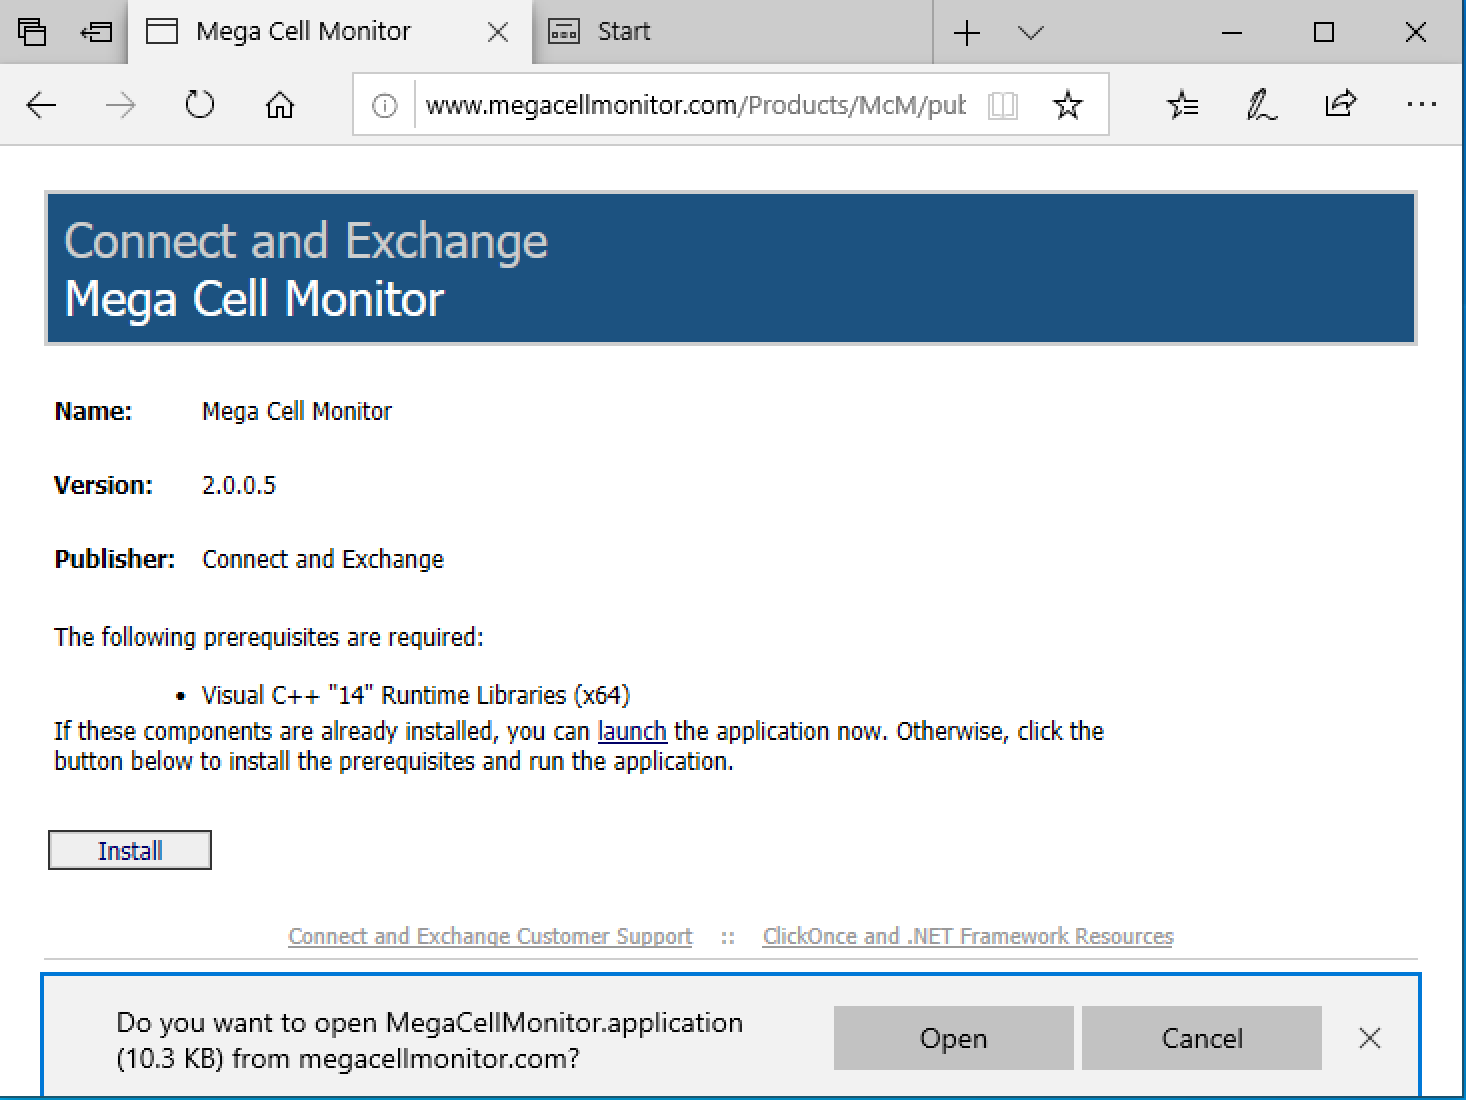Minimize the browser window

tap(1232, 33)
